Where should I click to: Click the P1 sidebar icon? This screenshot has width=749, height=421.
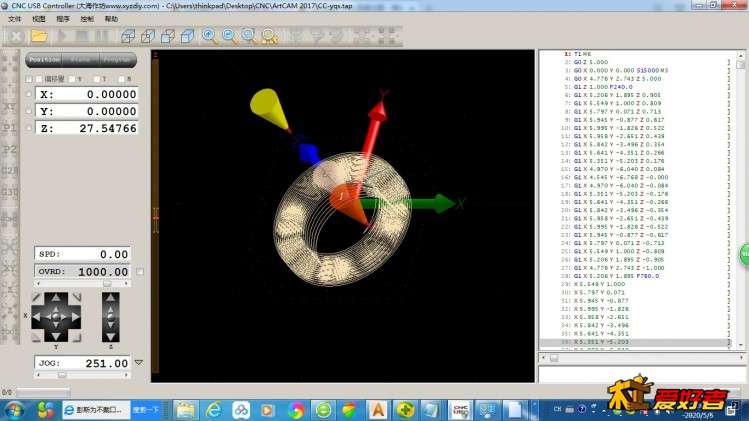[10, 128]
